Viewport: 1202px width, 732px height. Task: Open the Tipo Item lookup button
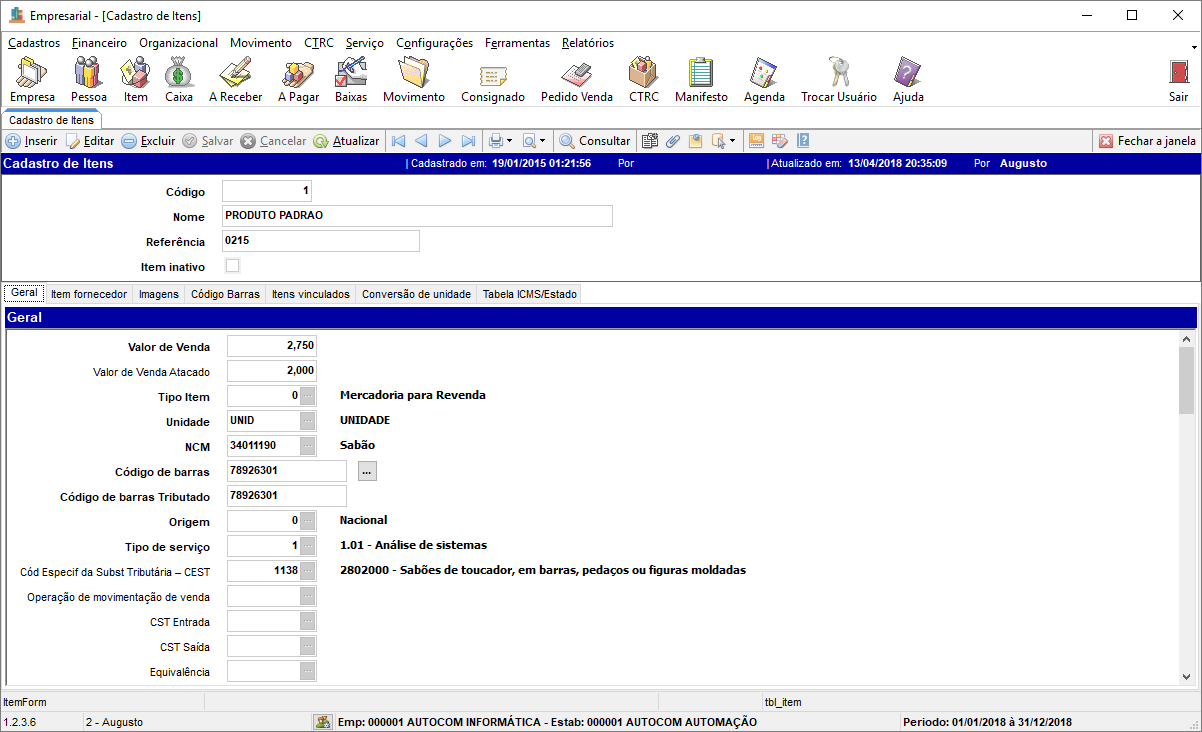pyautogui.click(x=308, y=396)
